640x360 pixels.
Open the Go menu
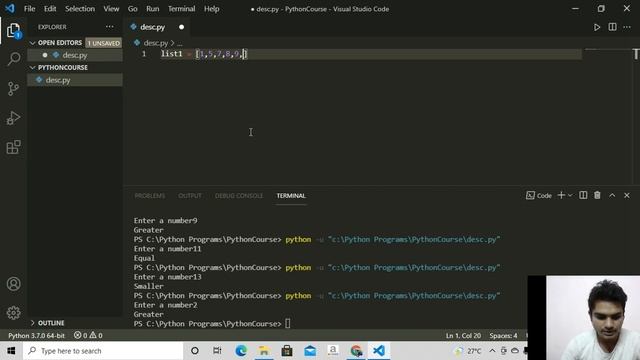click(133, 9)
